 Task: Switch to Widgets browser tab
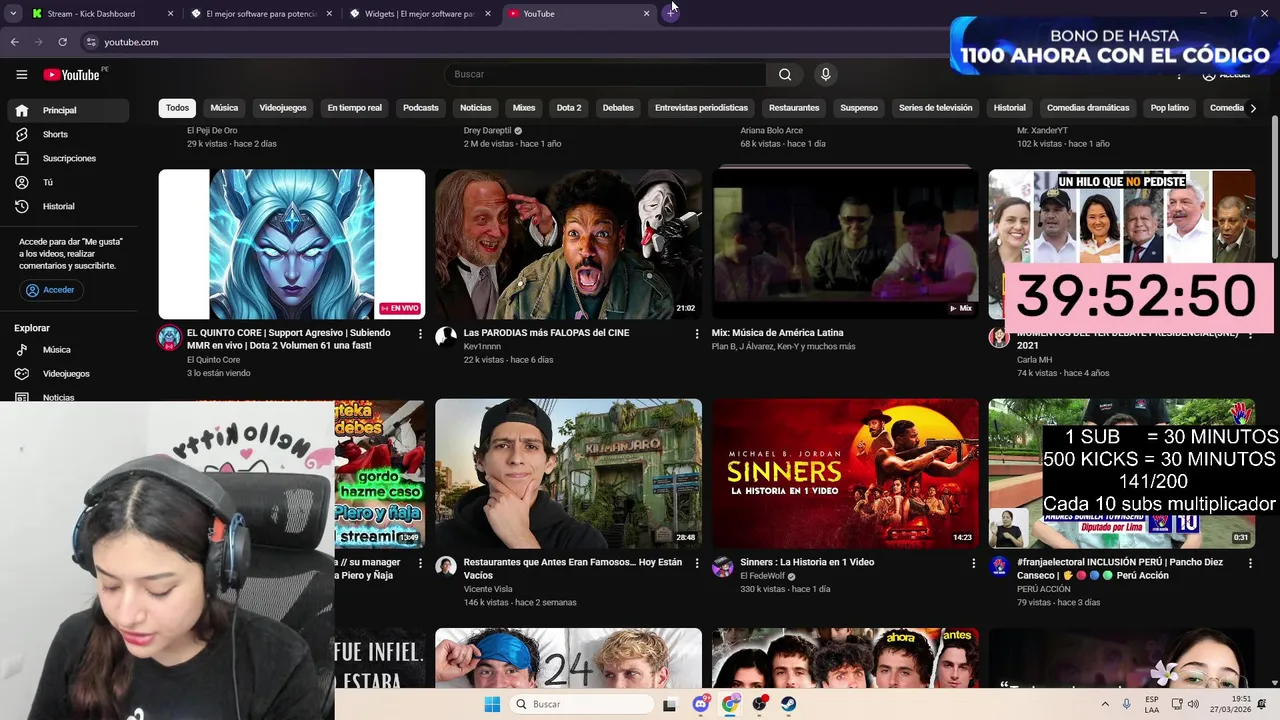[x=420, y=14]
